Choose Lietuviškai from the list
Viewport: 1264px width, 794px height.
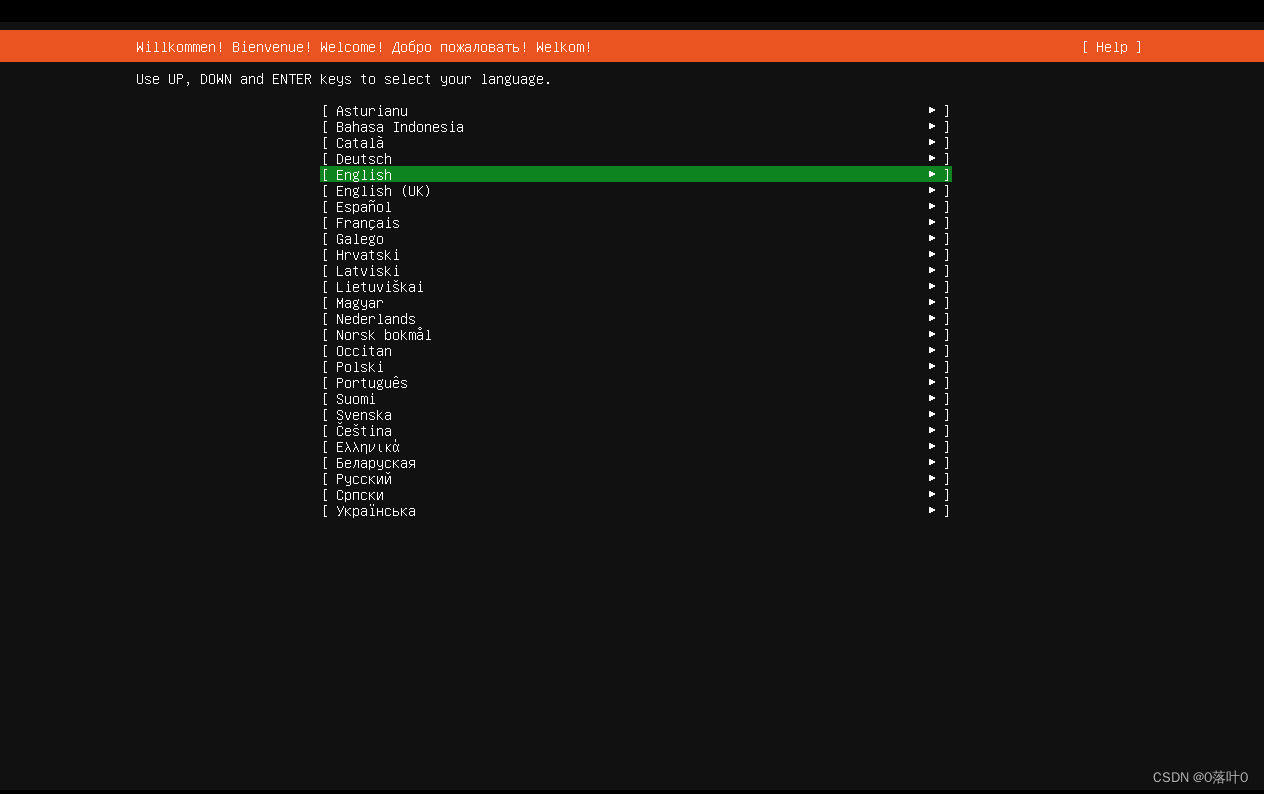[x=635, y=287]
